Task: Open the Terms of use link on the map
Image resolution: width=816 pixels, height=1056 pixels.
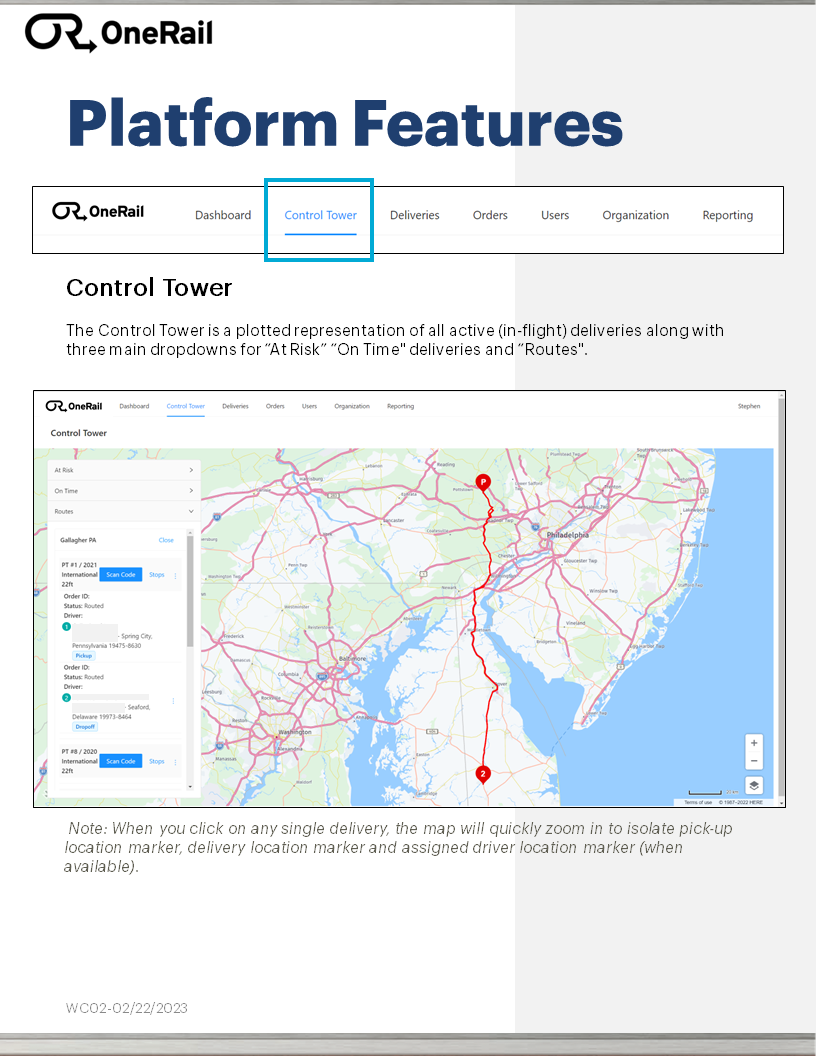Action: point(698,802)
